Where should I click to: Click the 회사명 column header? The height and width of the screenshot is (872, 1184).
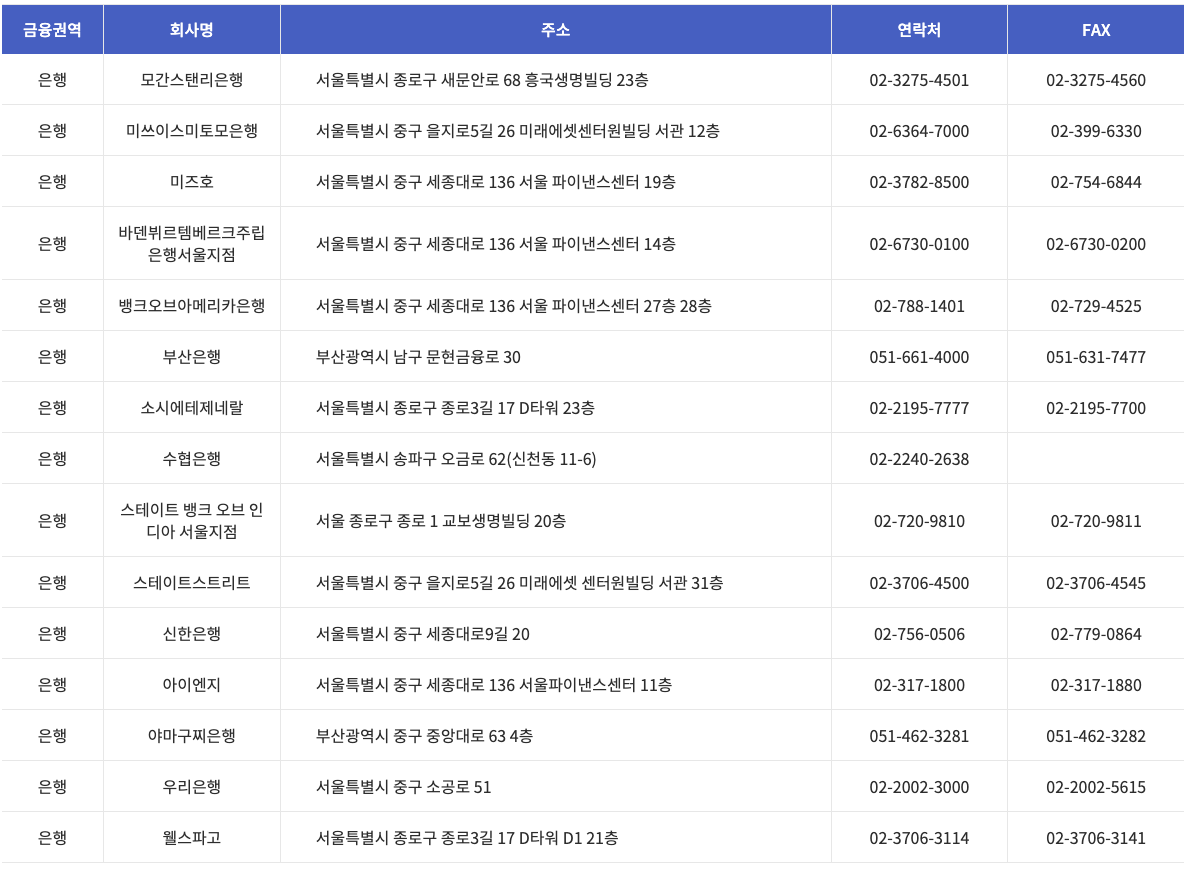pyautogui.click(x=192, y=30)
